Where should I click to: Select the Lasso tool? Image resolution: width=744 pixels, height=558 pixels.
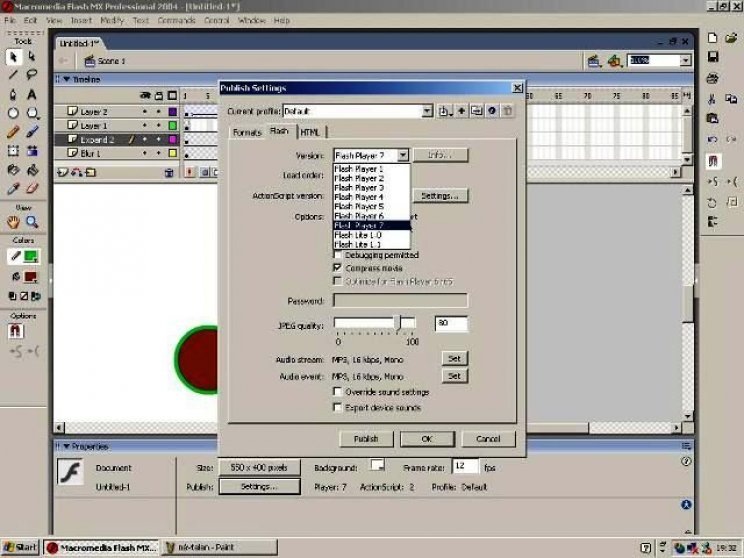pyautogui.click(x=32, y=75)
